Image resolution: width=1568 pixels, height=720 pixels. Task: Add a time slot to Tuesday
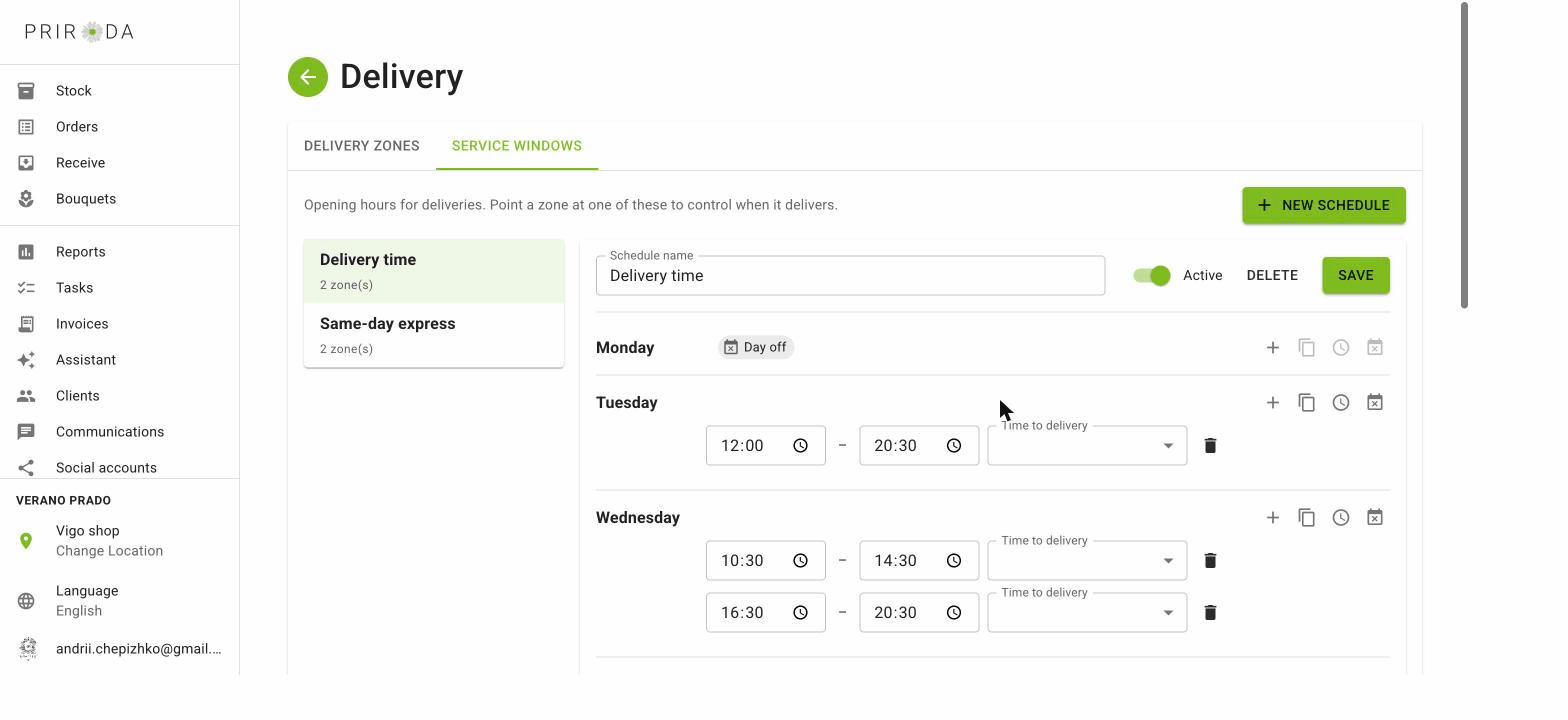[x=1272, y=403]
